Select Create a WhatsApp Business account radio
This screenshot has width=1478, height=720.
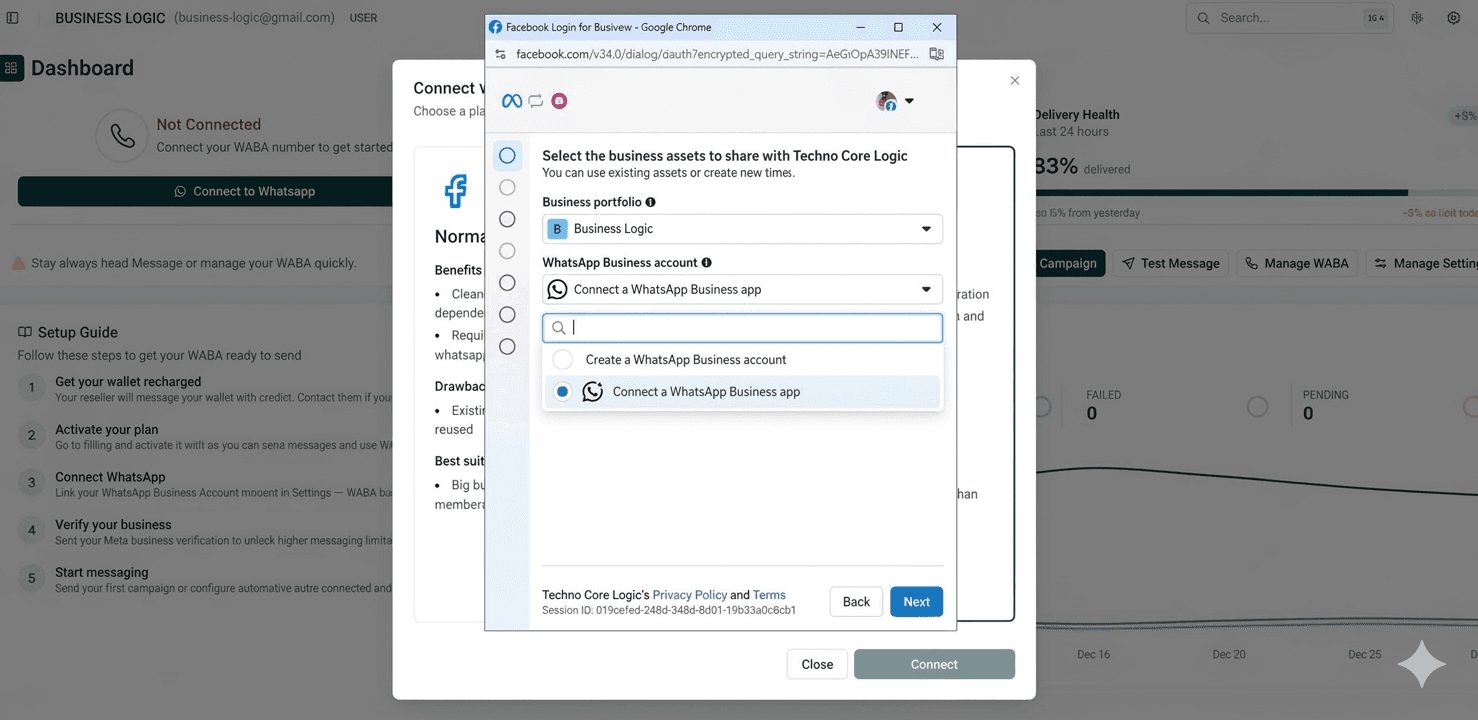[563, 360]
